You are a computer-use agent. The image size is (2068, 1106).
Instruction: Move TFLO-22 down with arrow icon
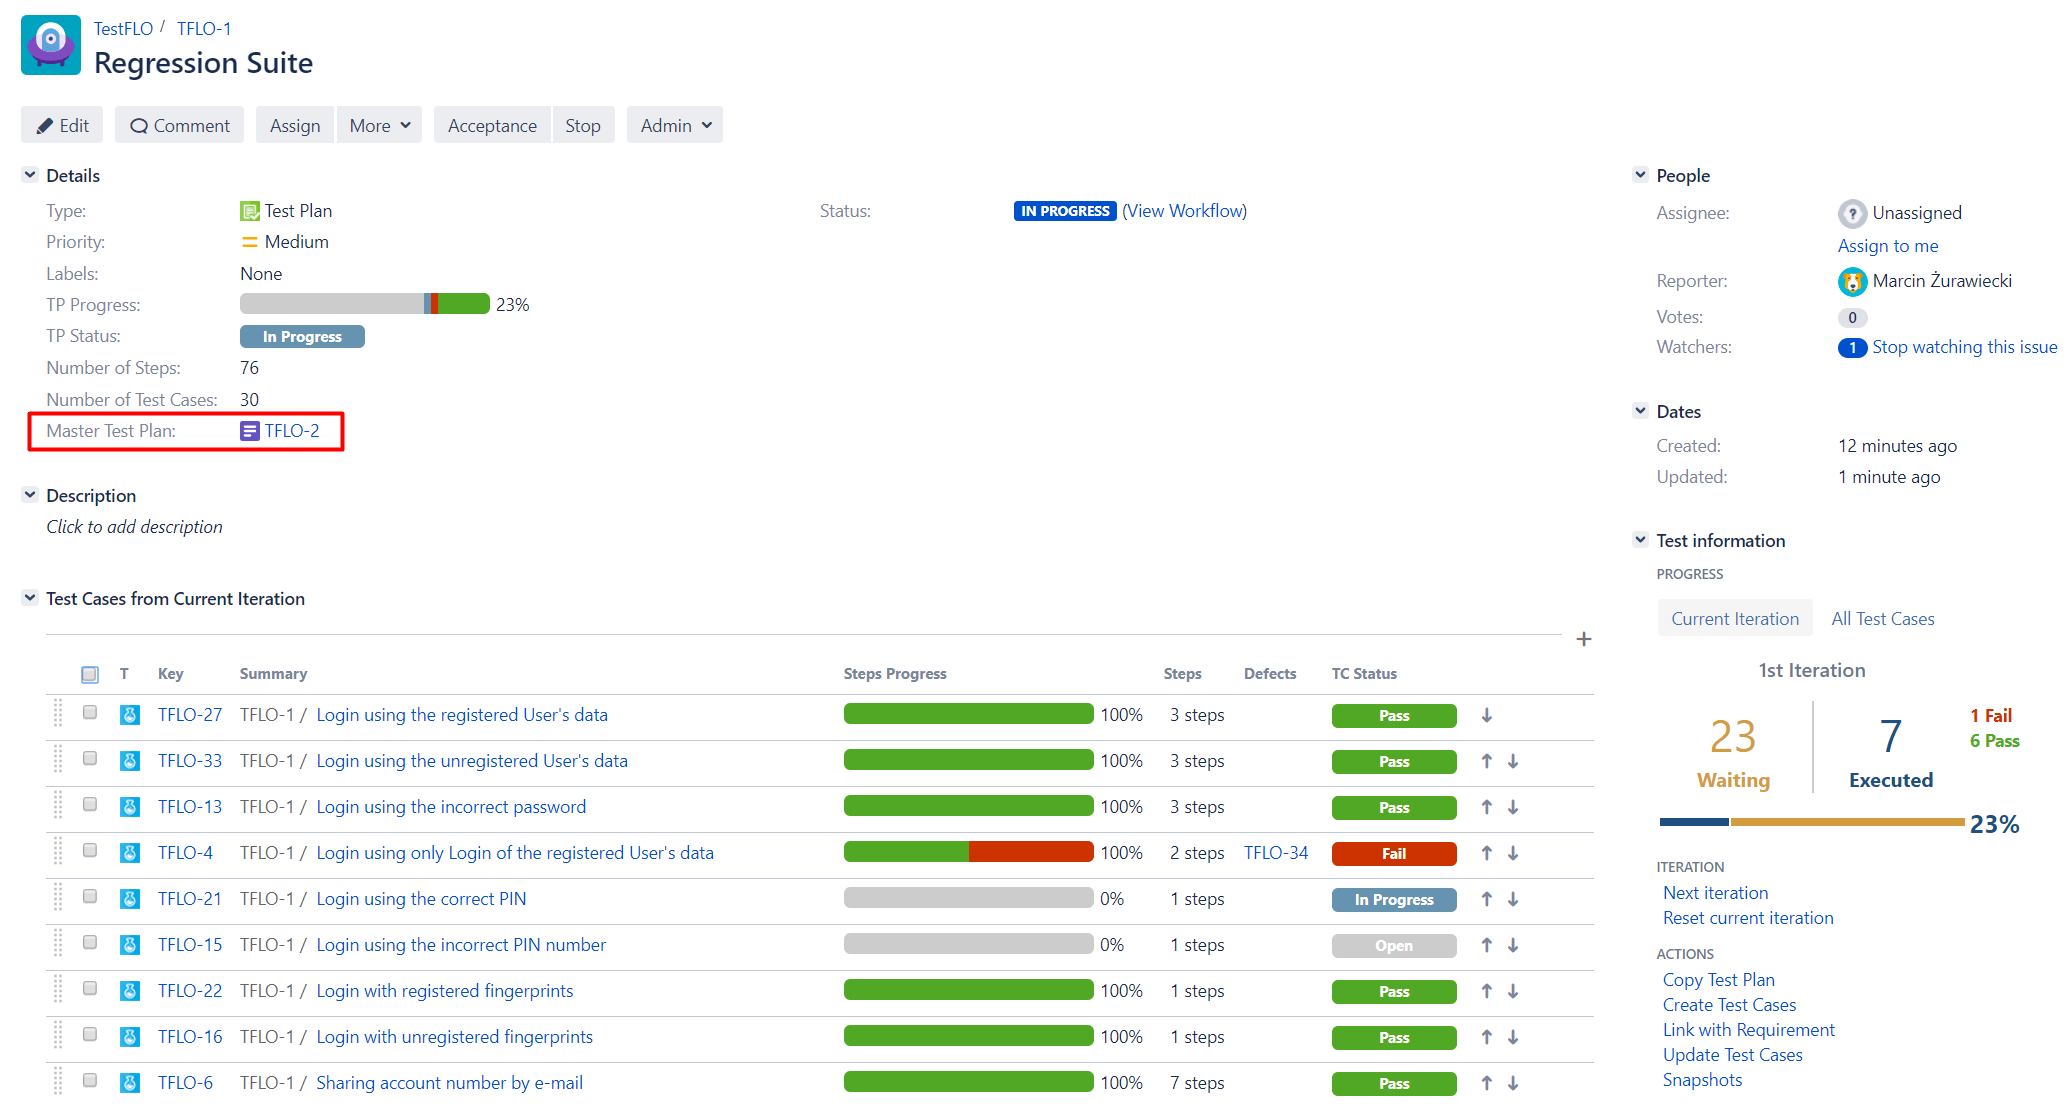pos(1513,991)
